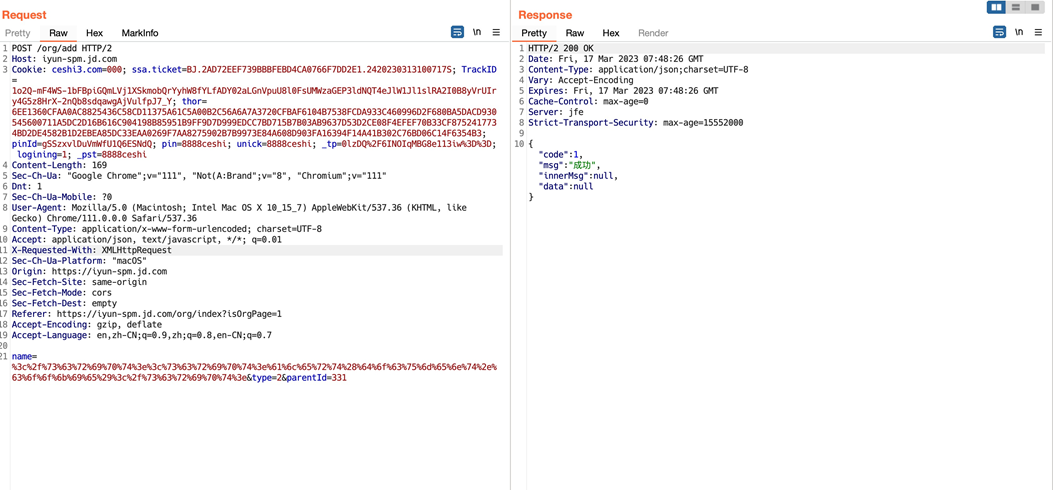
Task: Toggle word wrap in Request pane
Action: point(457,32)
